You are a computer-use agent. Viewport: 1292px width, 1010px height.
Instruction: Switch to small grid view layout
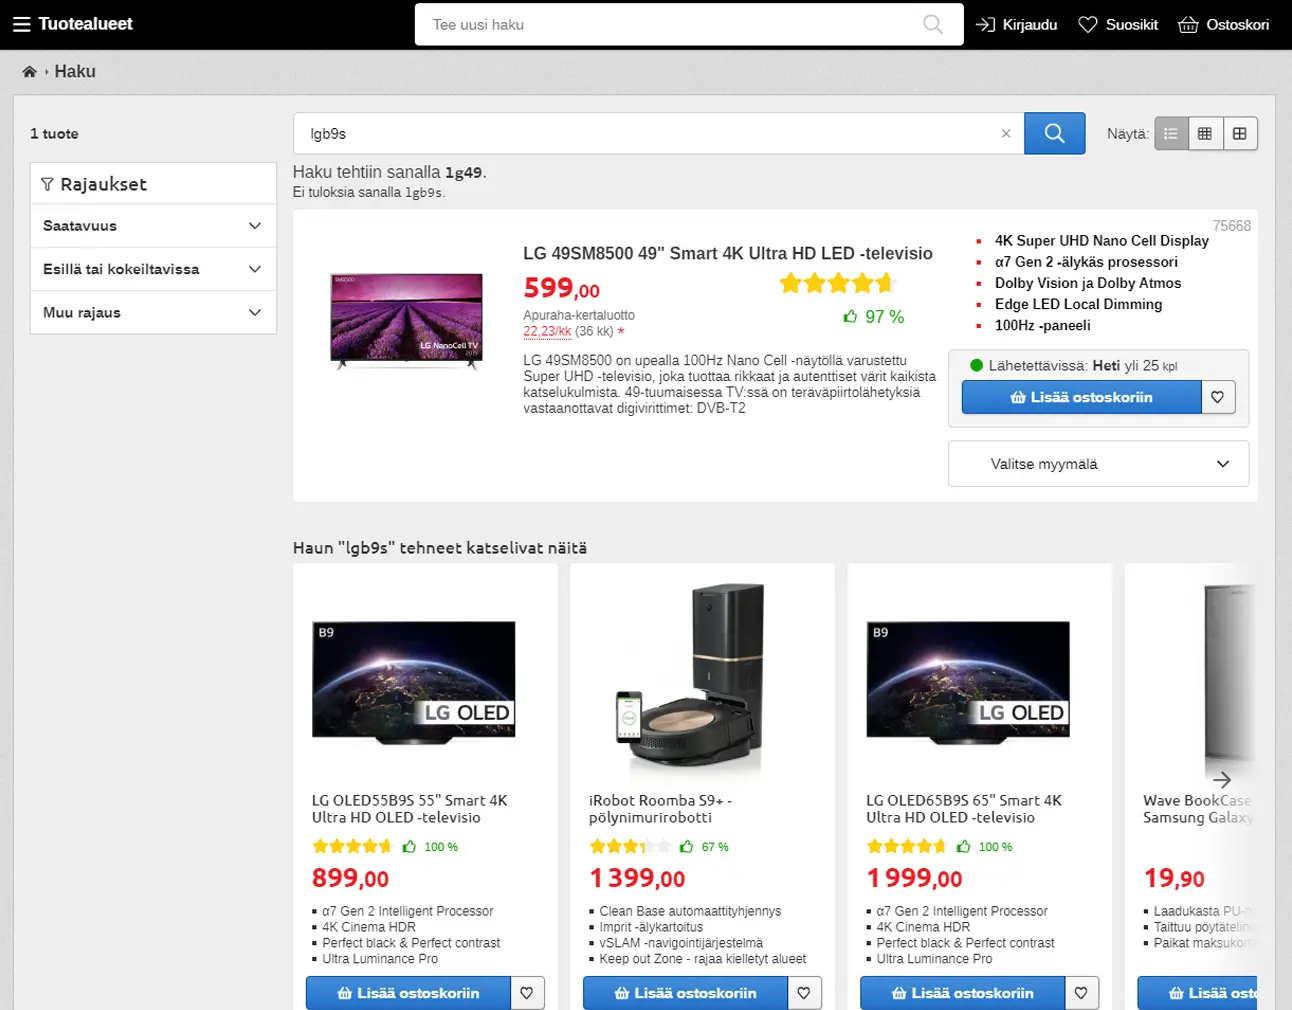(1205, 134)
